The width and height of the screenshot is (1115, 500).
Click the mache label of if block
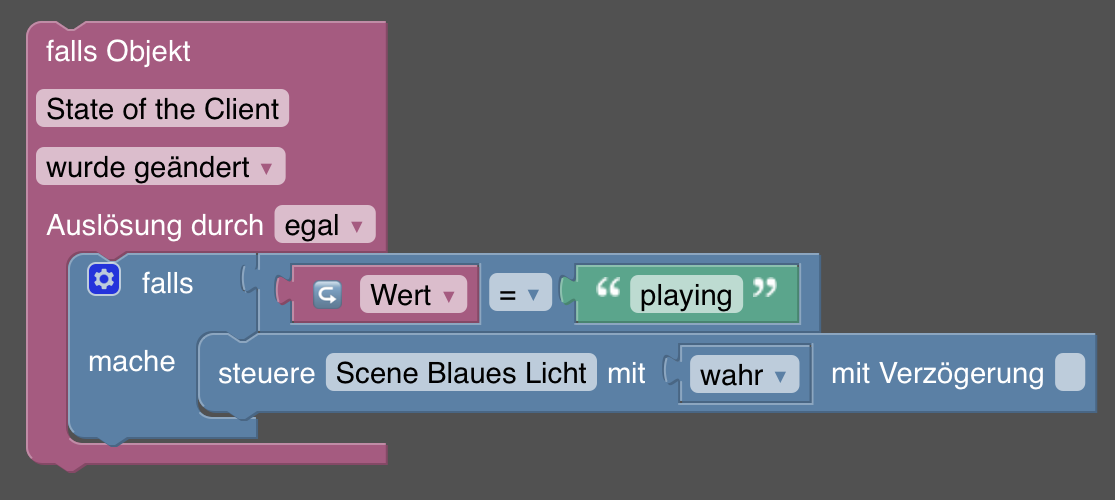[x=132, y=361]
